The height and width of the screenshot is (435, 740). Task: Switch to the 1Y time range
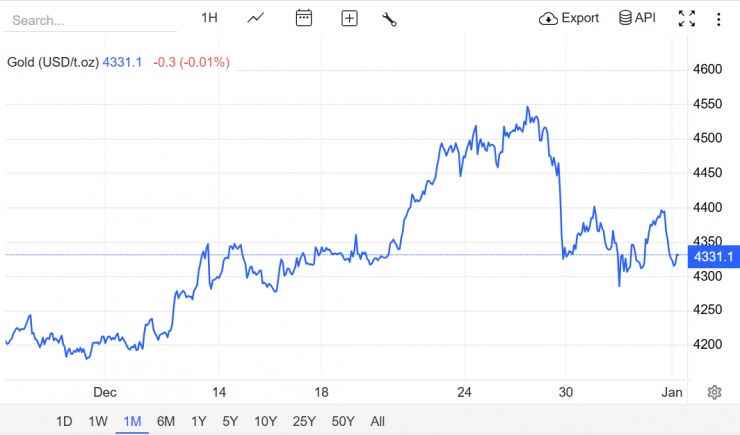pyautogui.click(x=199, y=421)
